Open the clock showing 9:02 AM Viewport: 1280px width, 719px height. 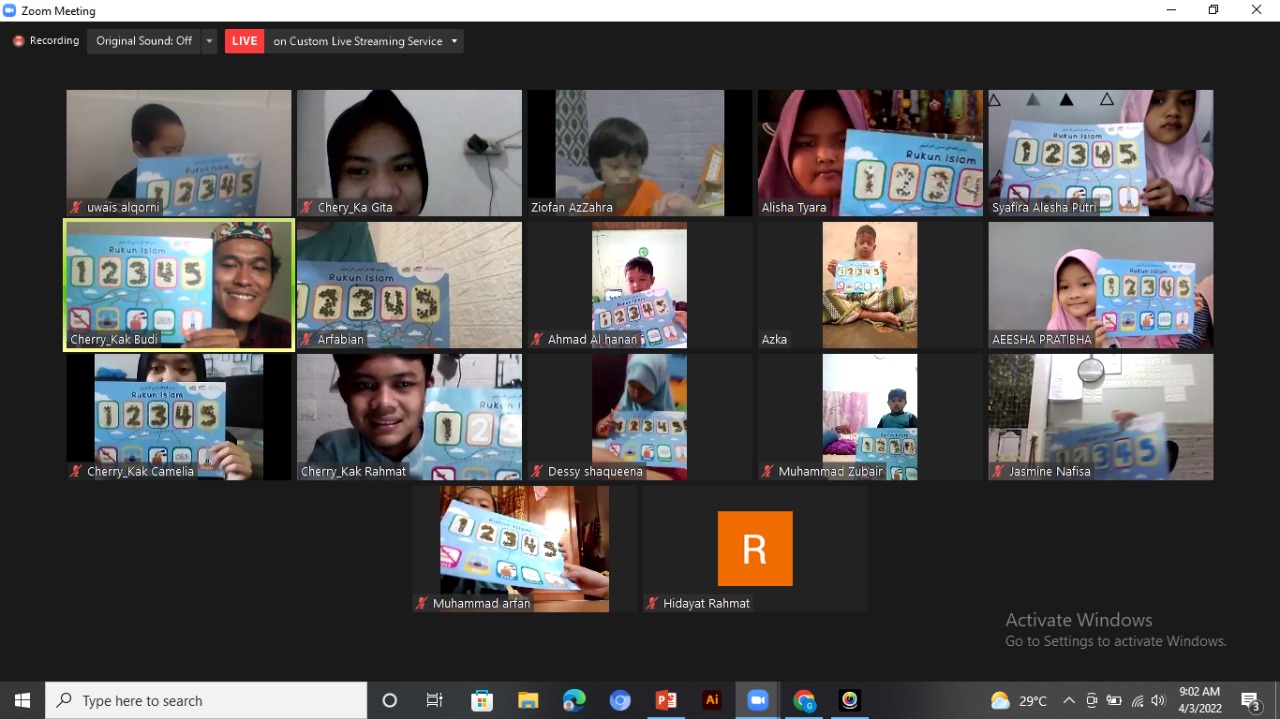1199,700
